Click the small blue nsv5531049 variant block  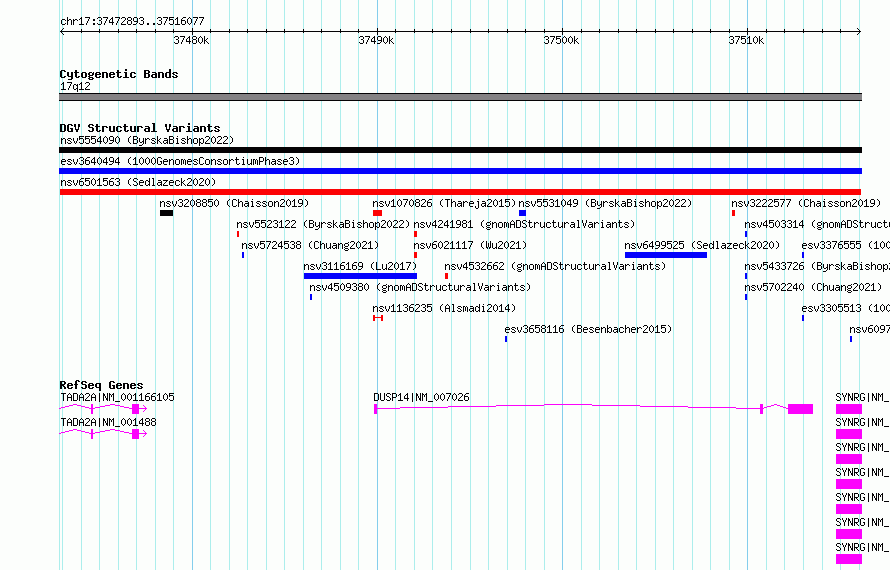click(x=522, y=213)
